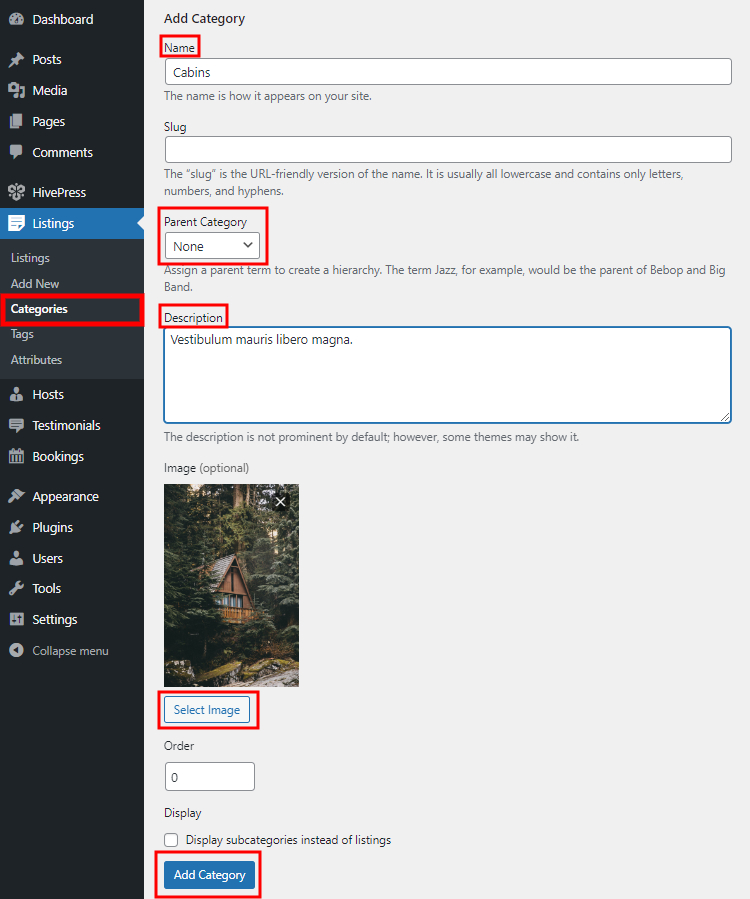
Task: Click the Listings menu icon
Action: coord(17,223)
